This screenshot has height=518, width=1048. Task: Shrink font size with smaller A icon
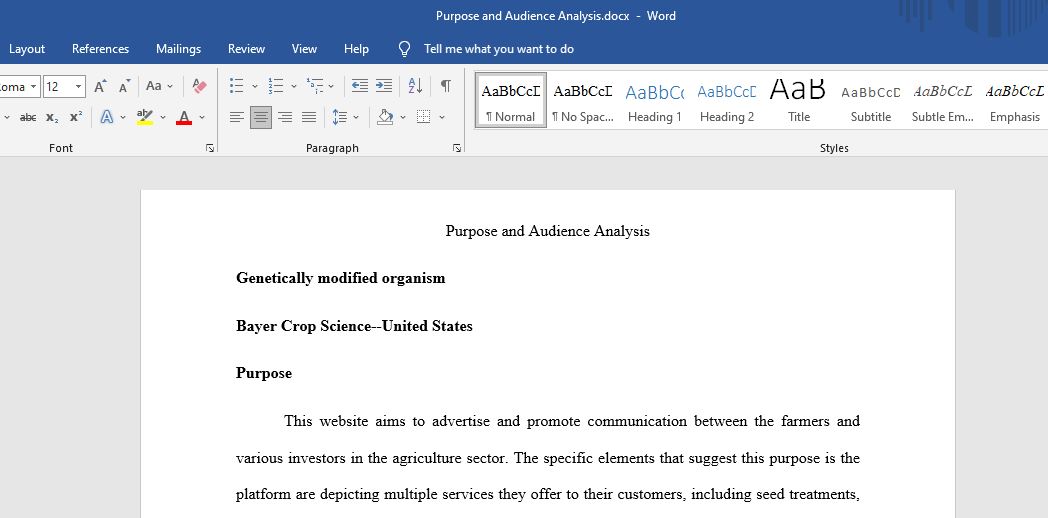pyautogui.click(x=124, y=86)
